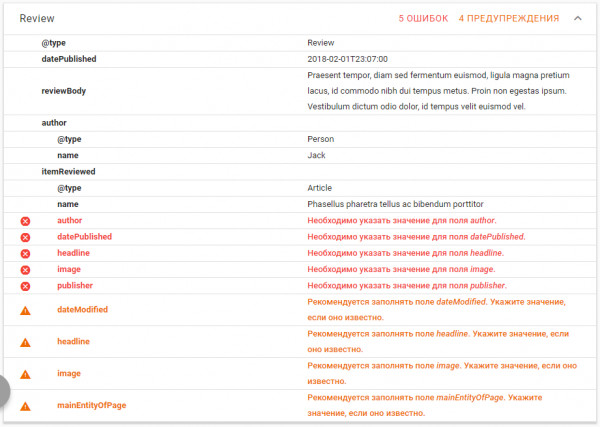The width and height of the screenshot is (600, 427).
Task: Select the itemReviewed property row
Action: (300, 172)
